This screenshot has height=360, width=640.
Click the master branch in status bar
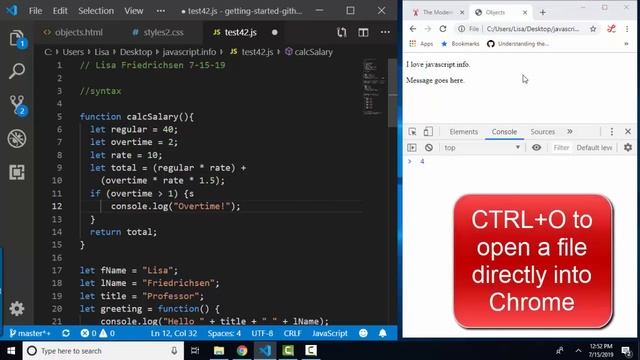pyautogui.click(x=31, y=333)
